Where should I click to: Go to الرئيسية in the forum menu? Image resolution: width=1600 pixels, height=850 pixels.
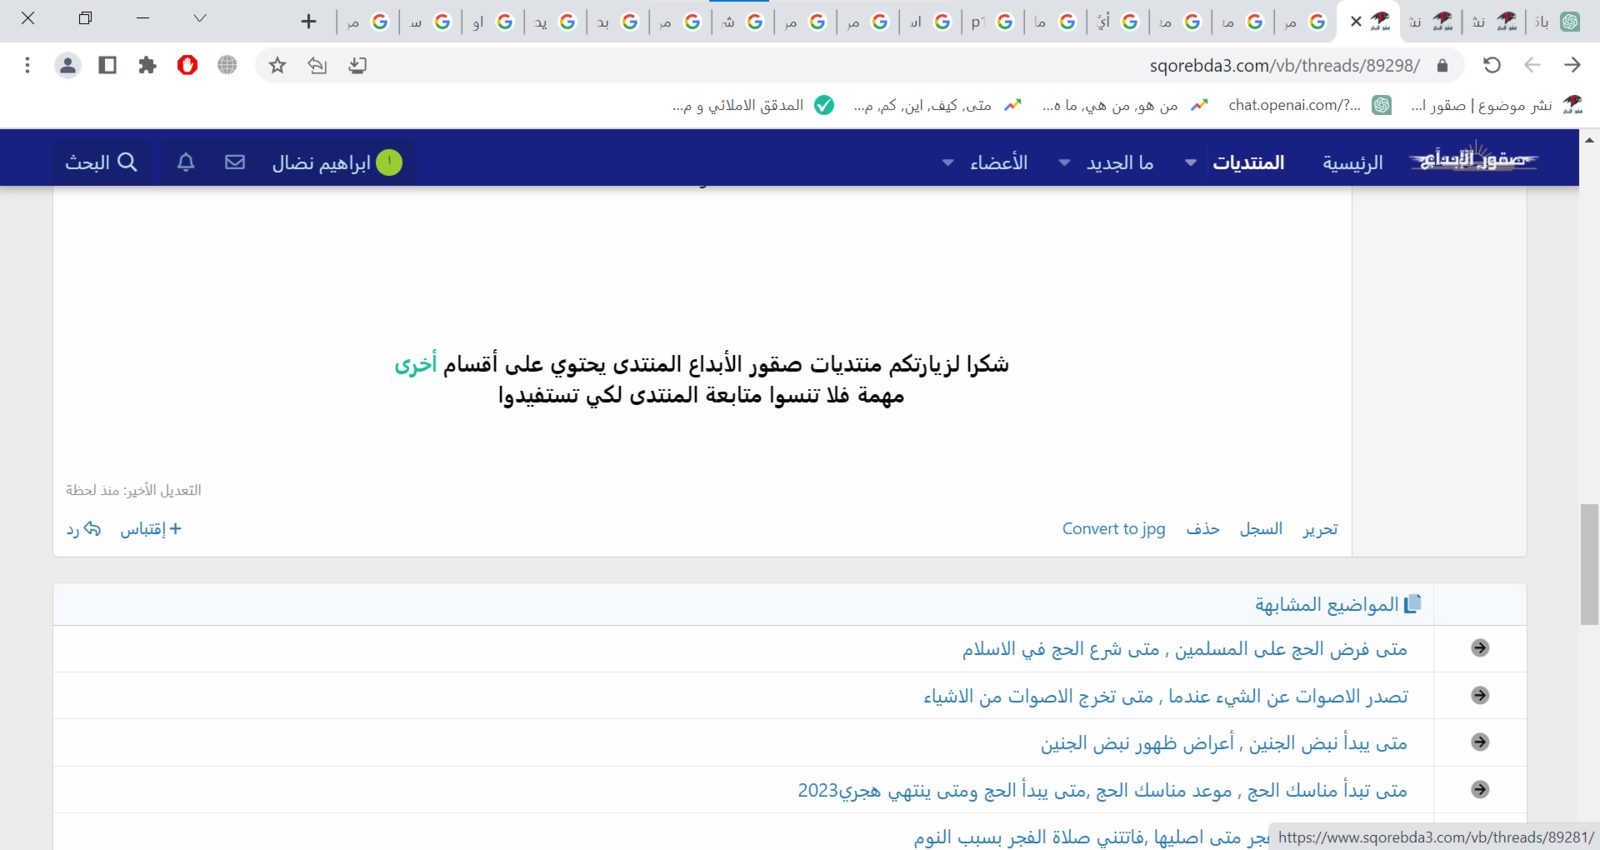pos(1352,163)
